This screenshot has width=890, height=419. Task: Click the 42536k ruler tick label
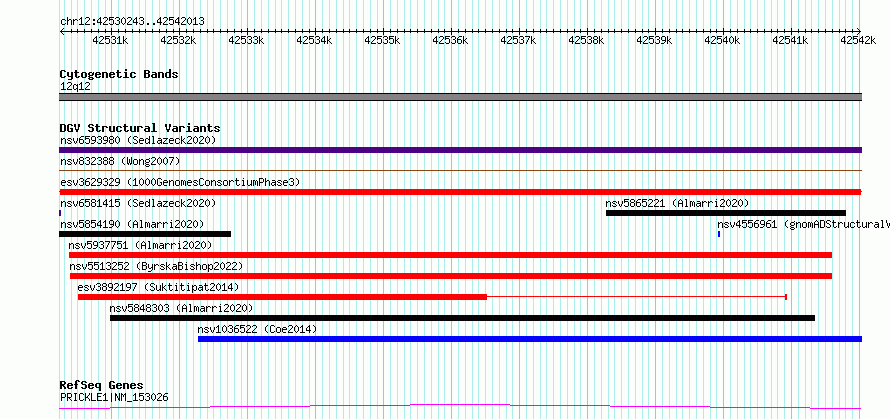pos(450,40)
